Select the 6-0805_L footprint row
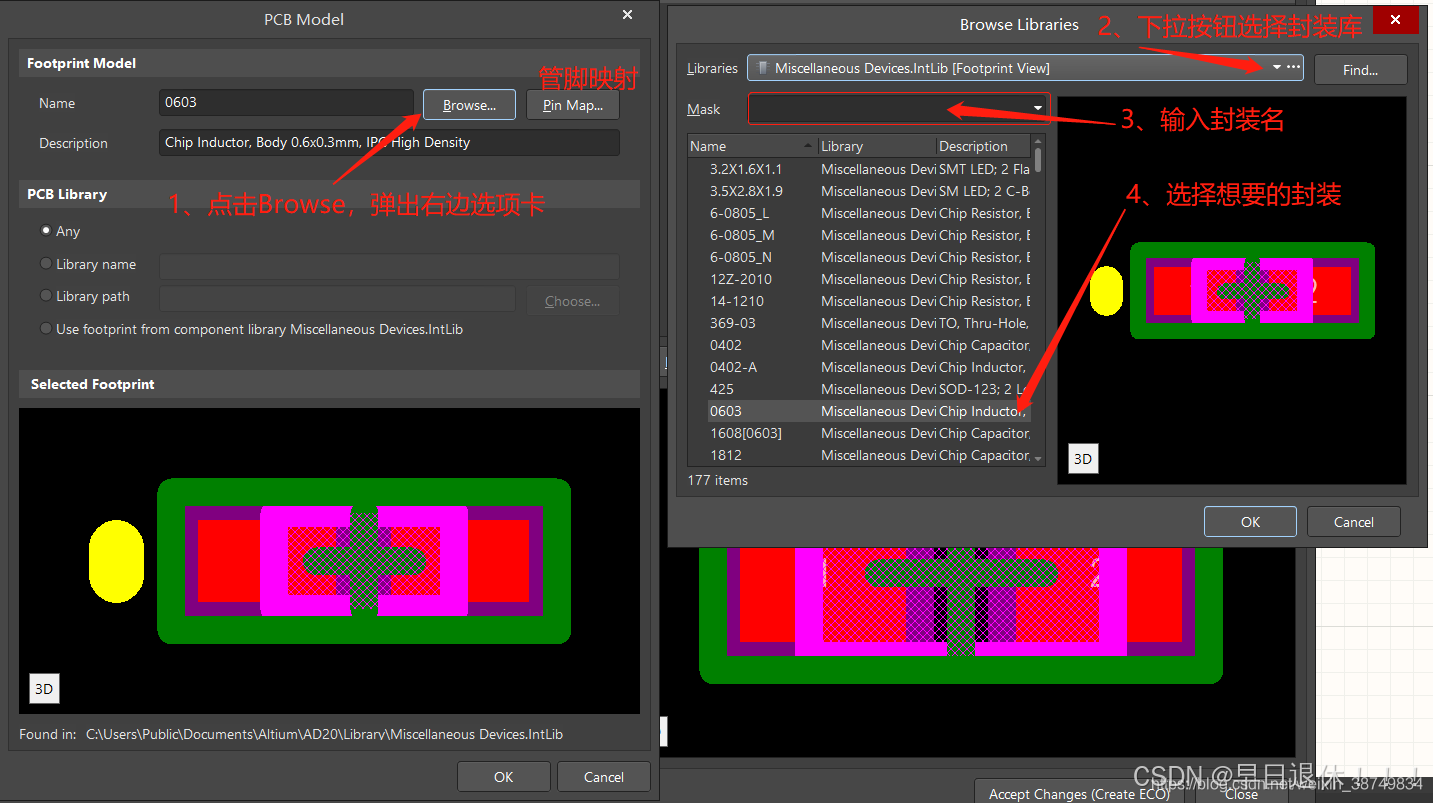The image size is (1433, 803). pyautogui.click(x=859, y=213)
